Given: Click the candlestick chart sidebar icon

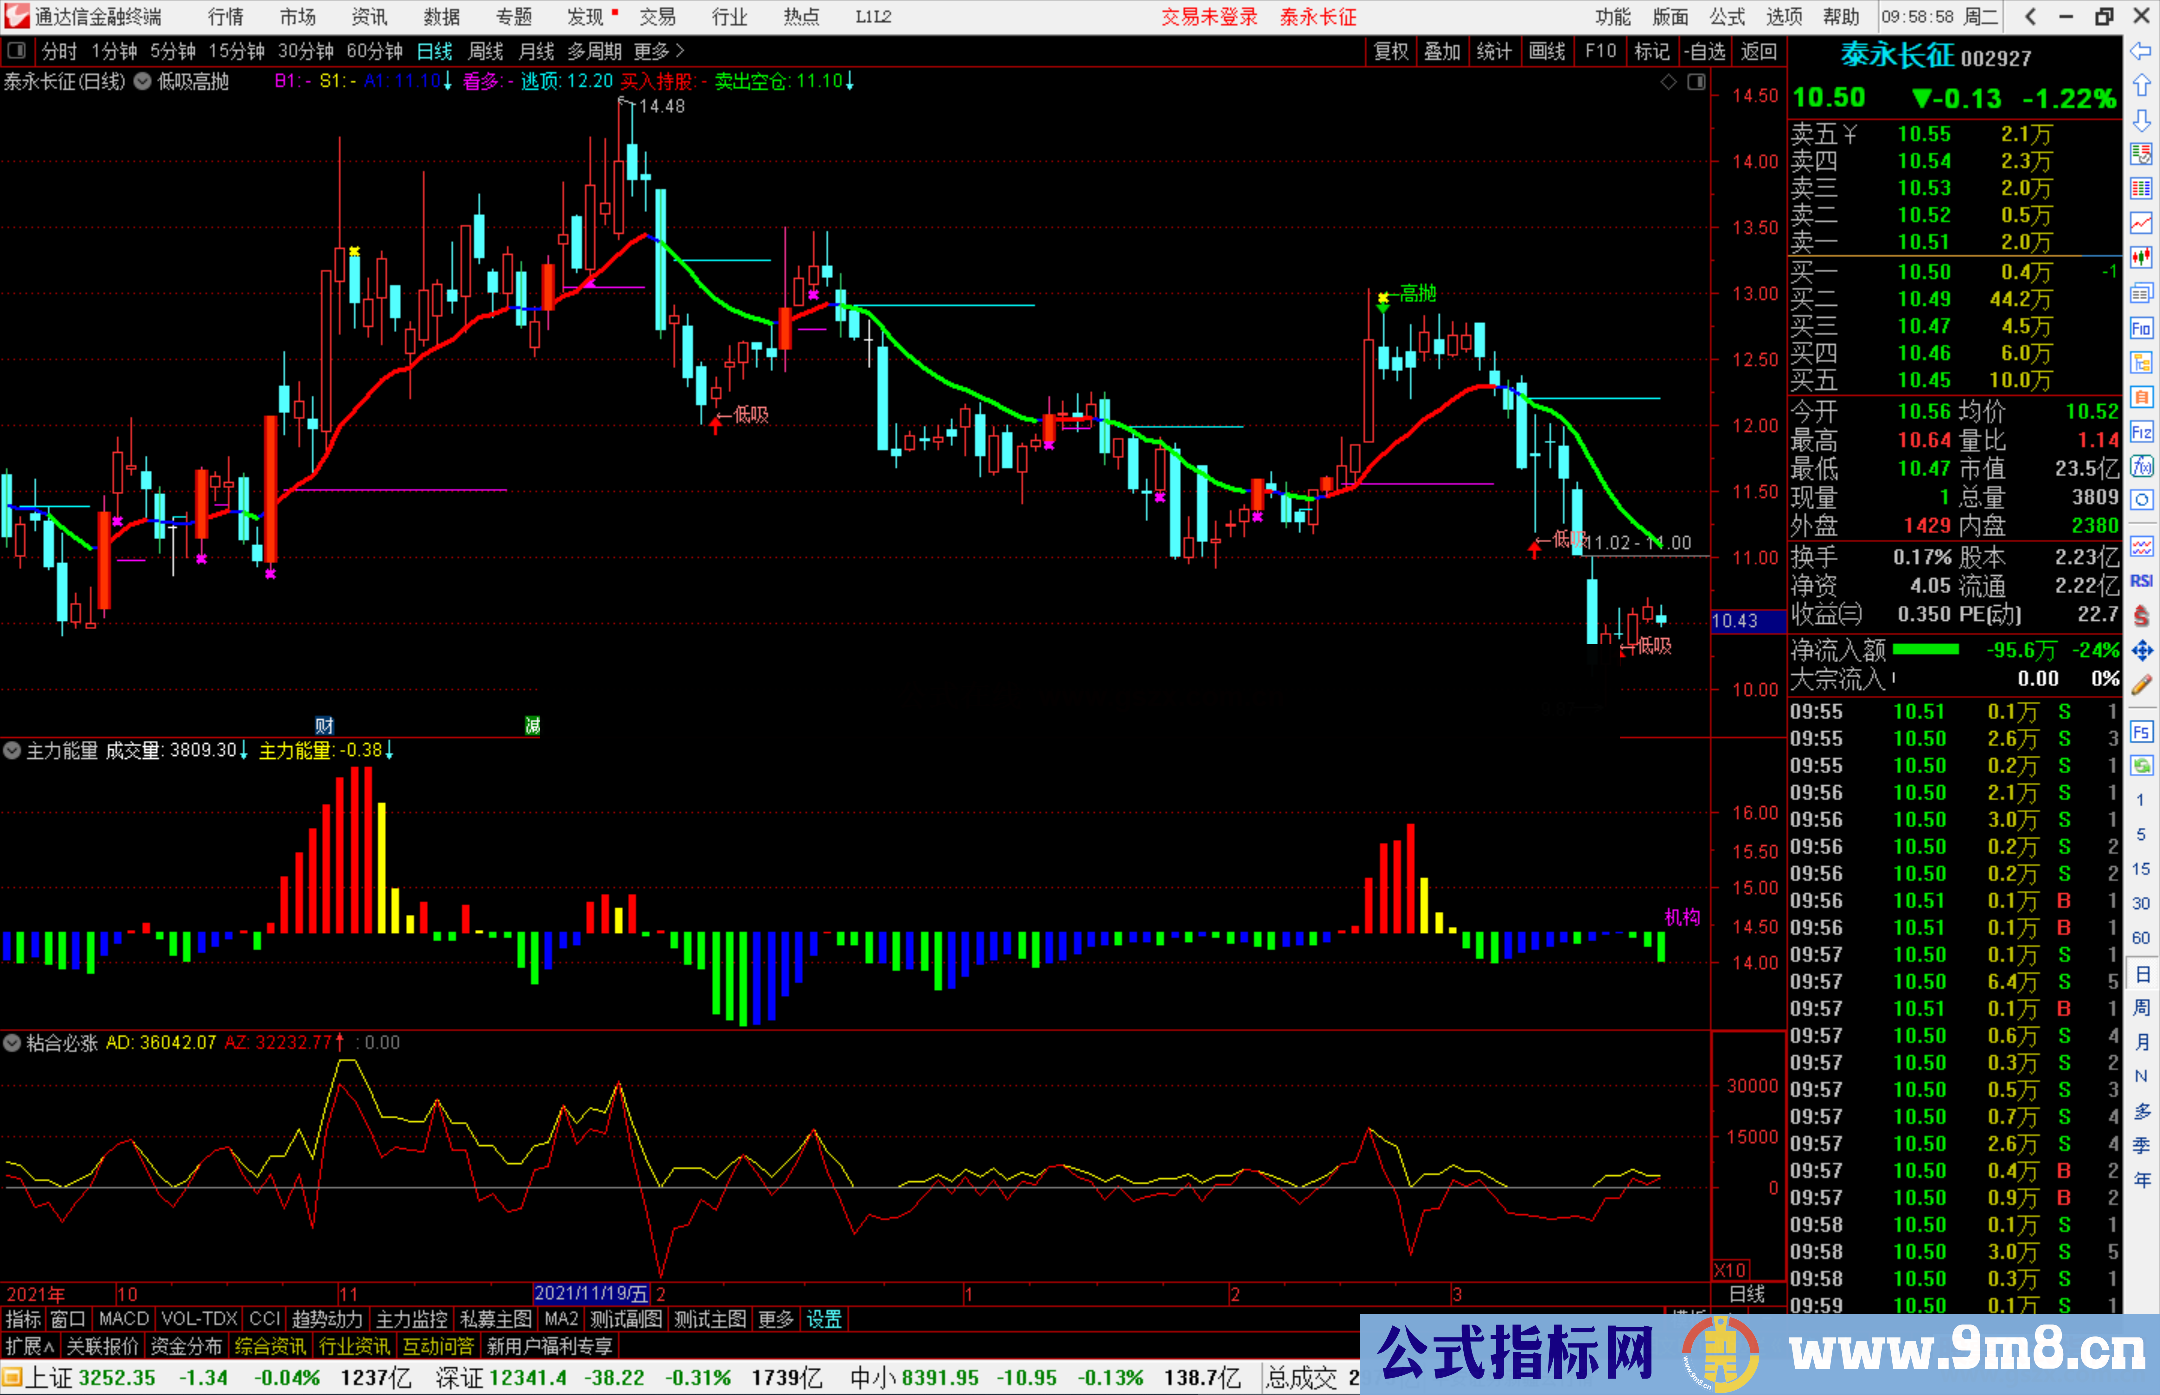Looking at the screenshot, I should pos(2141,258).
